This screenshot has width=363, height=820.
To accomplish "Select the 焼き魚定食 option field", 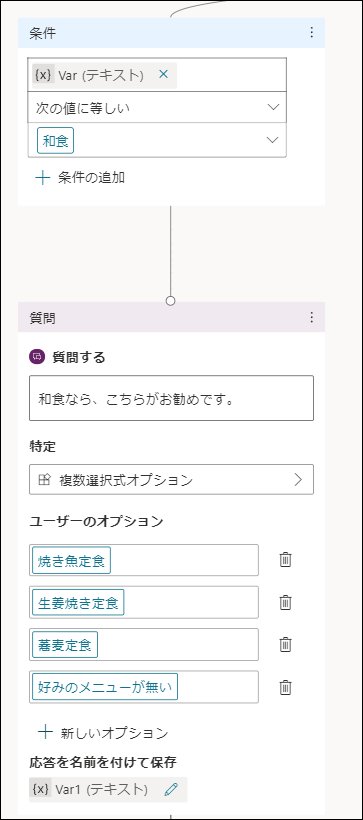I will [144, 560].
